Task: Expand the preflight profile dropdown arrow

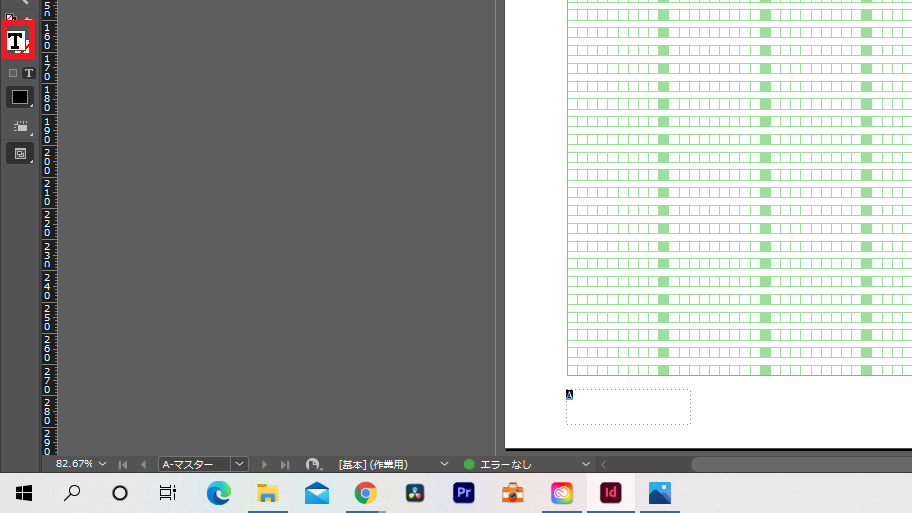Action: [x=444, y=464]
